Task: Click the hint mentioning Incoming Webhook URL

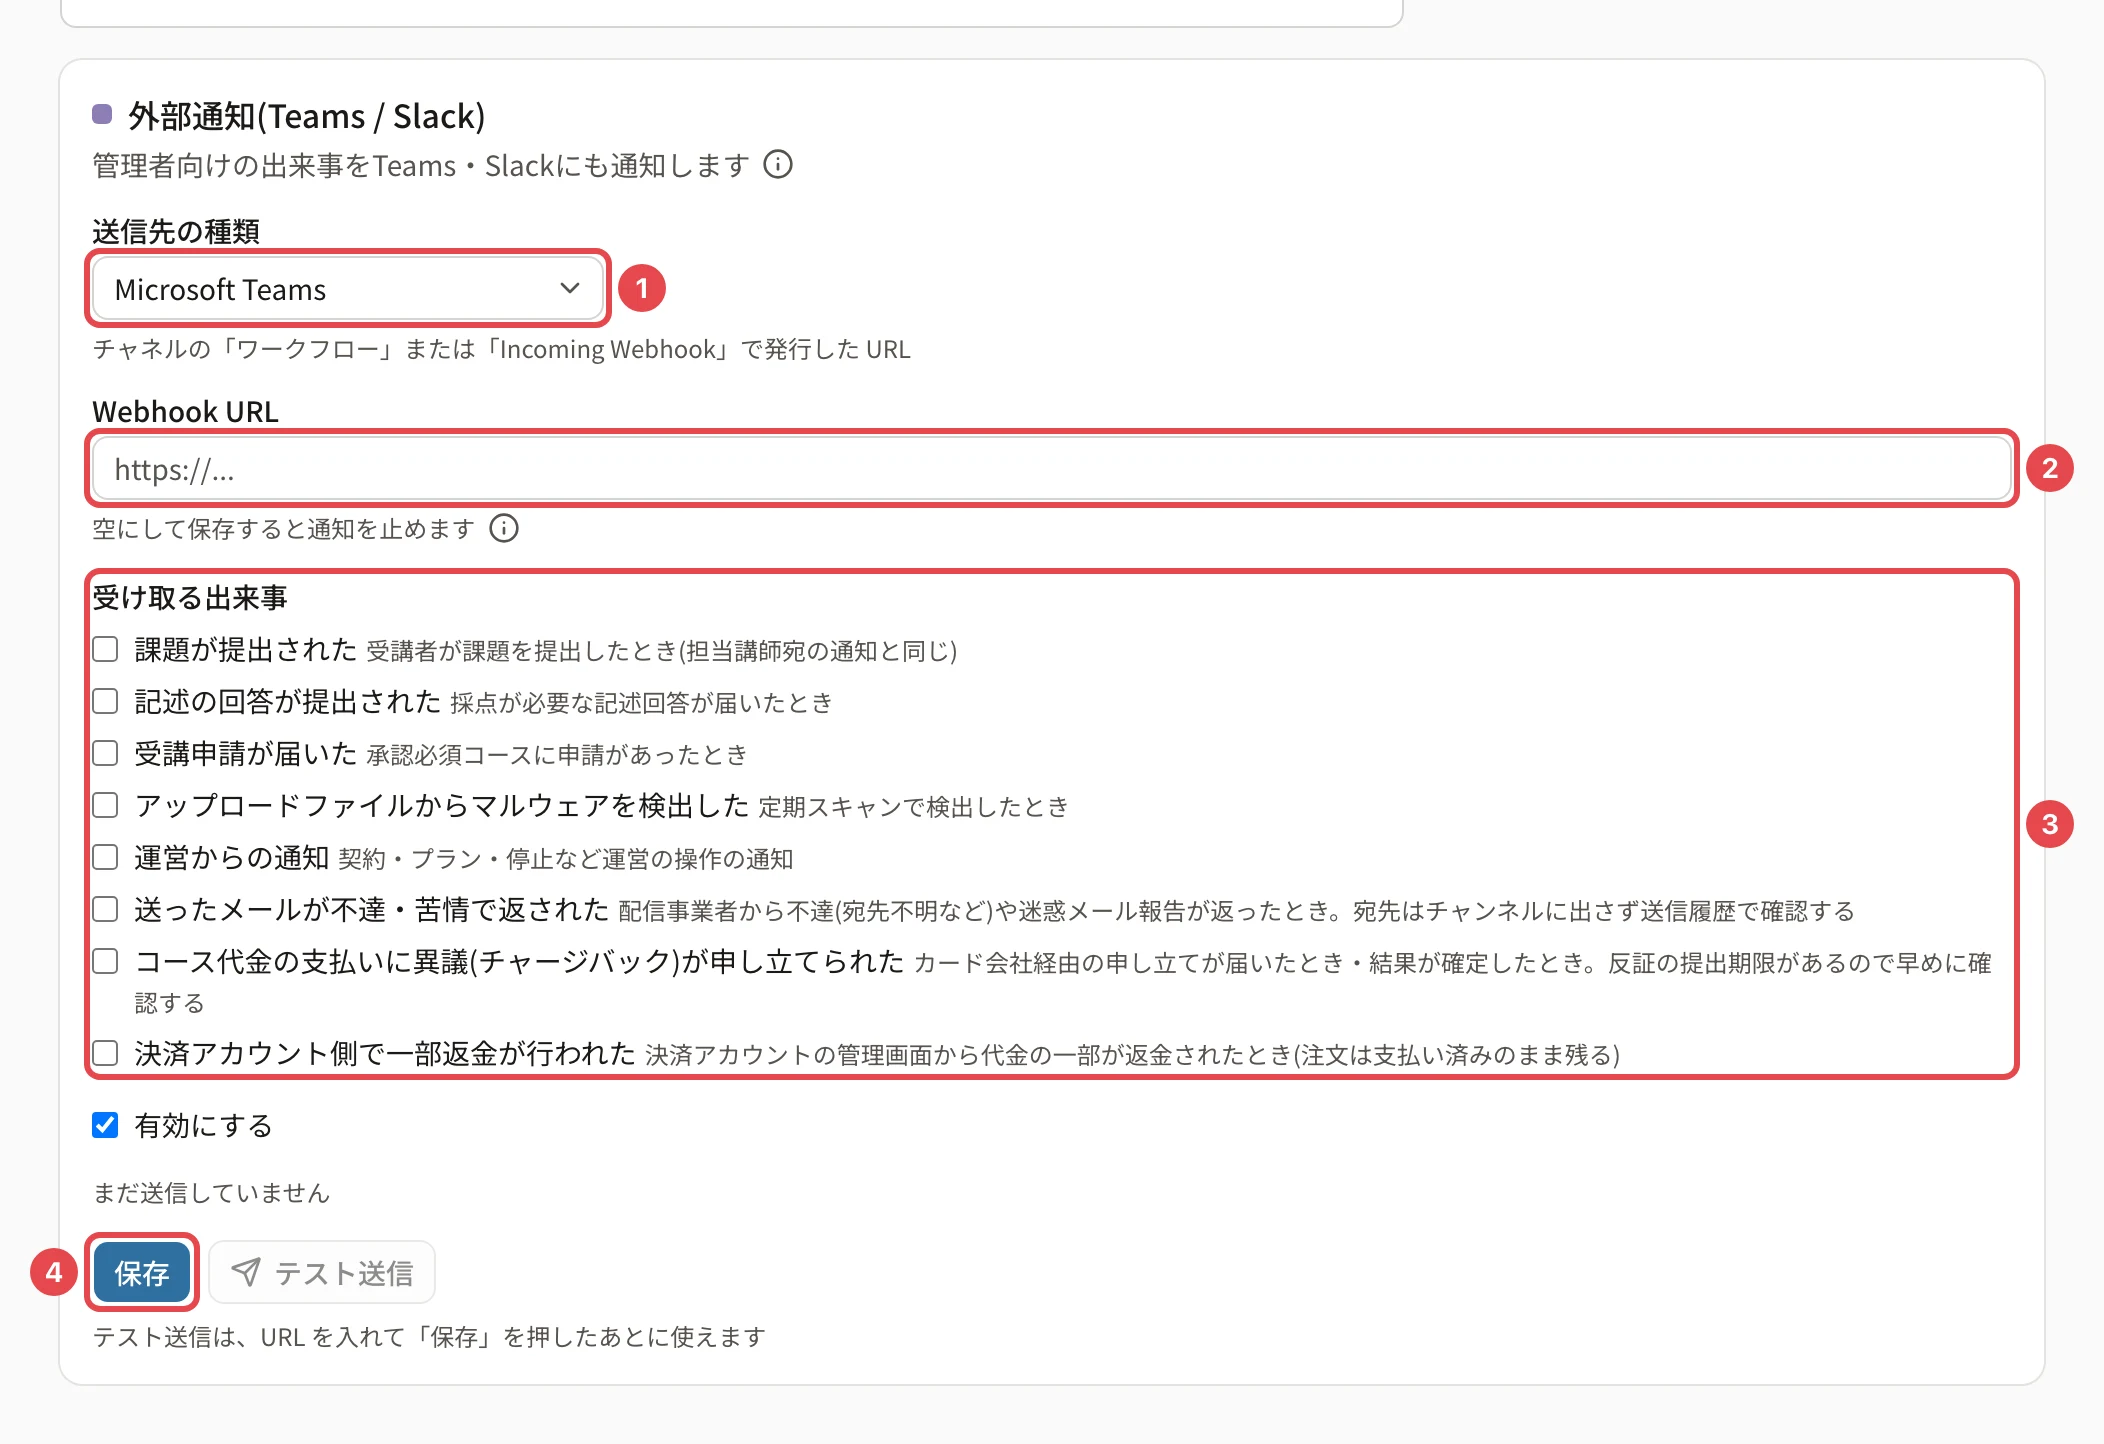Action: [501, 349]
